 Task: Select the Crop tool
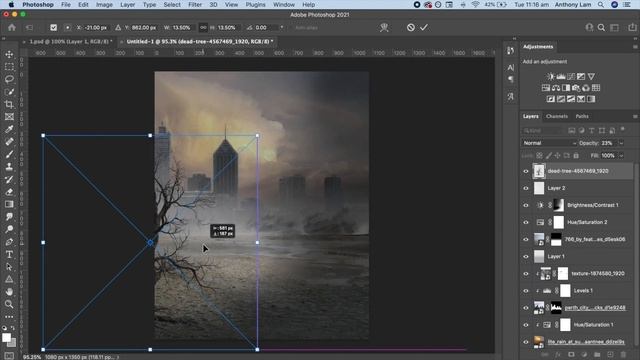9,104
